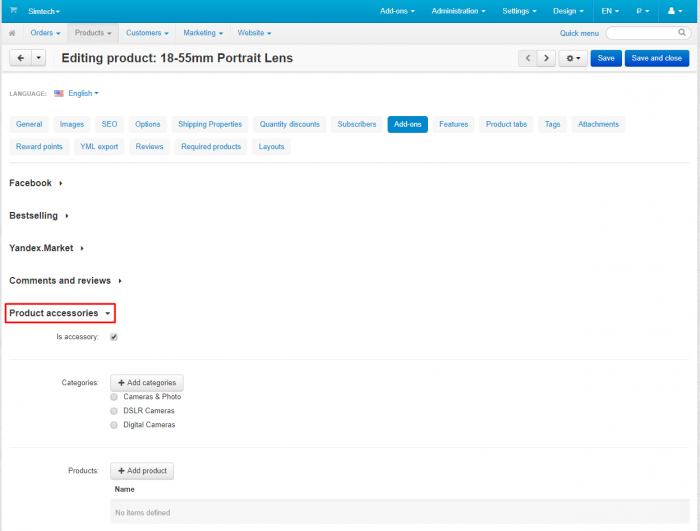Switch to the Features tab

coord(454,124)
